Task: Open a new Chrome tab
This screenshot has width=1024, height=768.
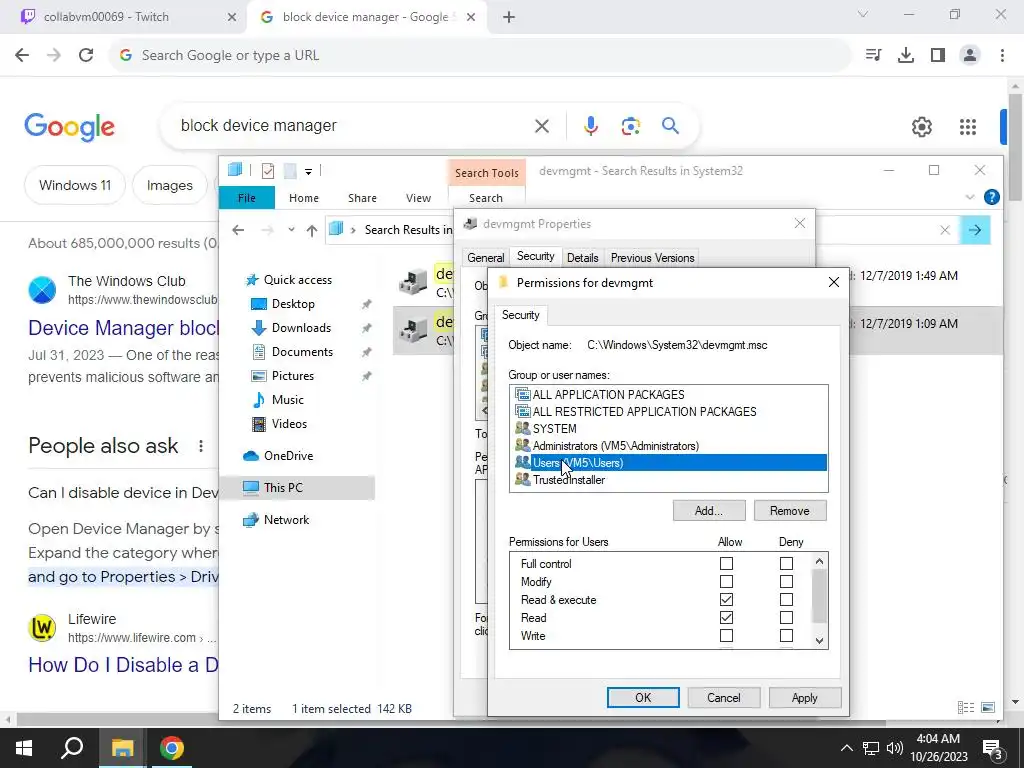Action: tap(509, 17)
